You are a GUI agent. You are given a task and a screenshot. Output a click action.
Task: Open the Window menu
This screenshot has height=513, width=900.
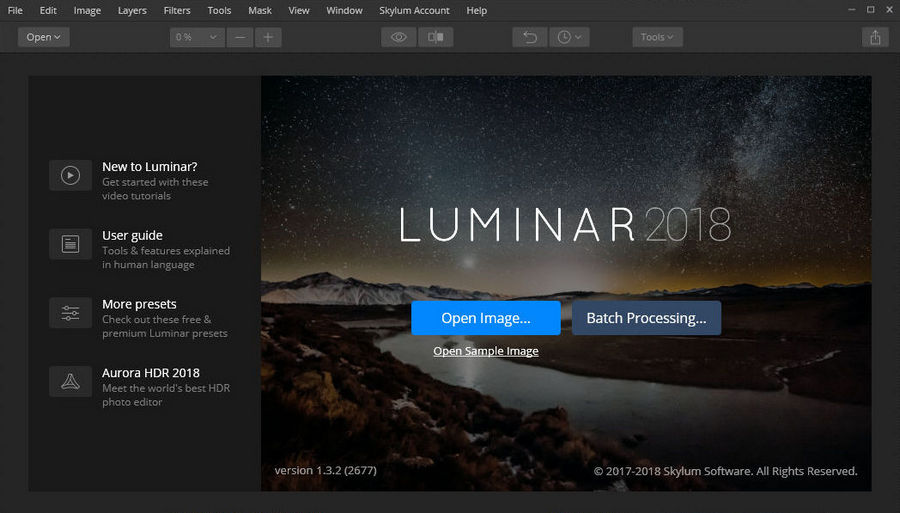(344, 10)
